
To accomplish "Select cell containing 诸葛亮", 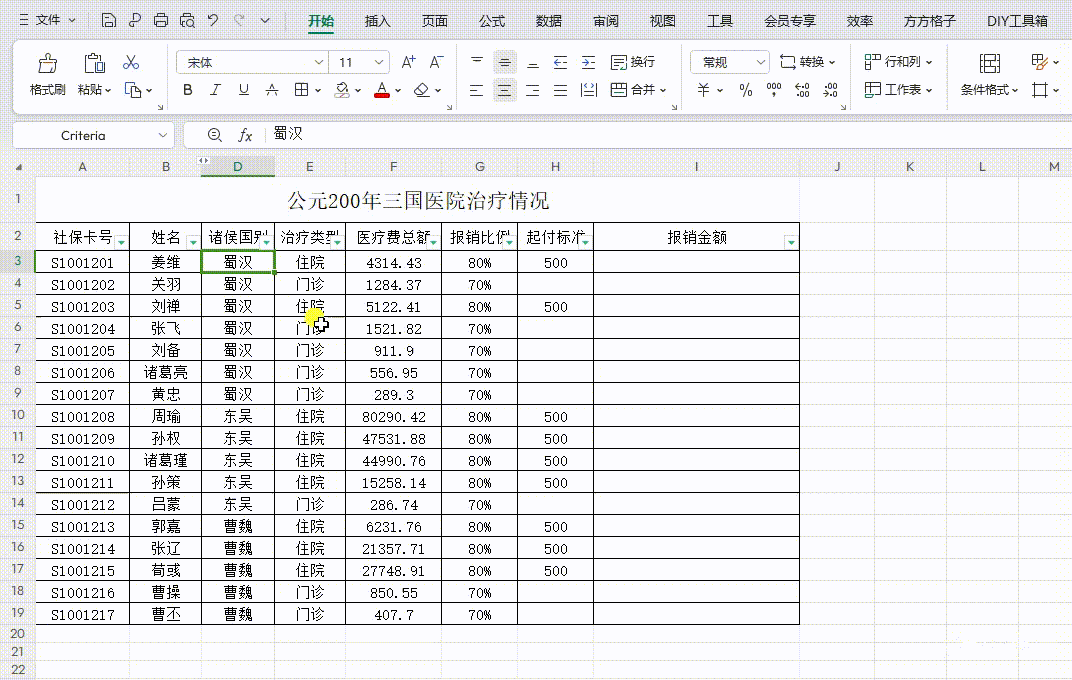I will click(165, 372).
